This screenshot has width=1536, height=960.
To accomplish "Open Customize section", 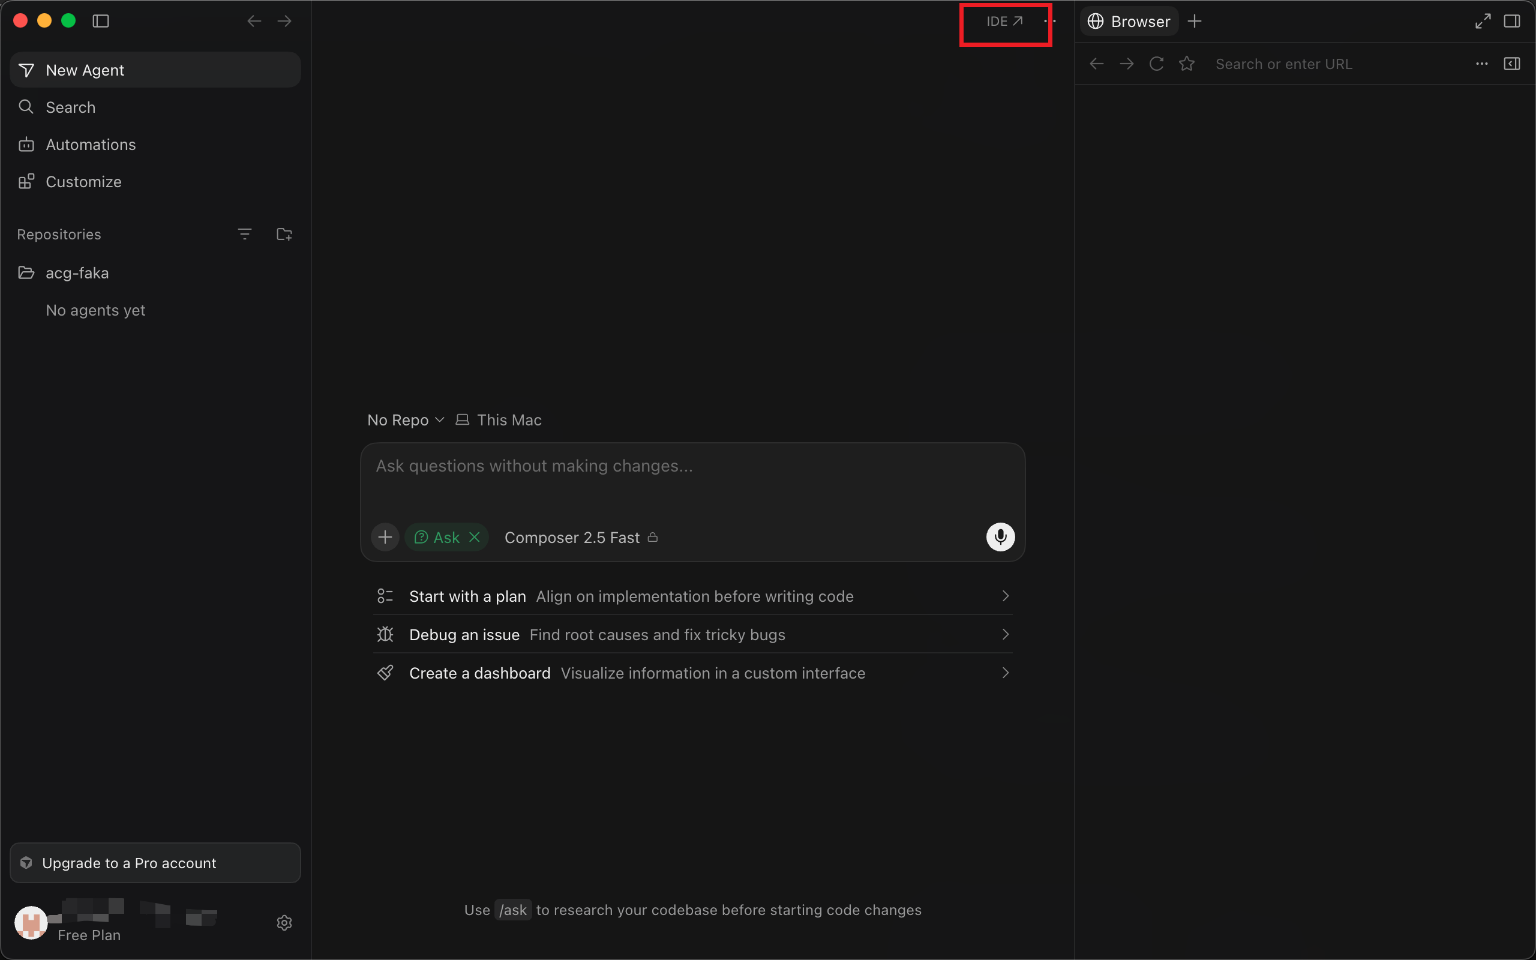I will 155,182.
